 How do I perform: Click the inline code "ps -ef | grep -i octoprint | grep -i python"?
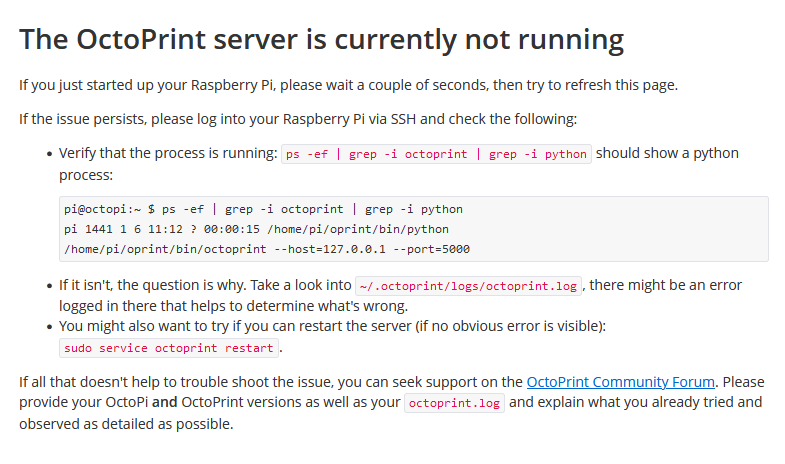tap(436, 154)
